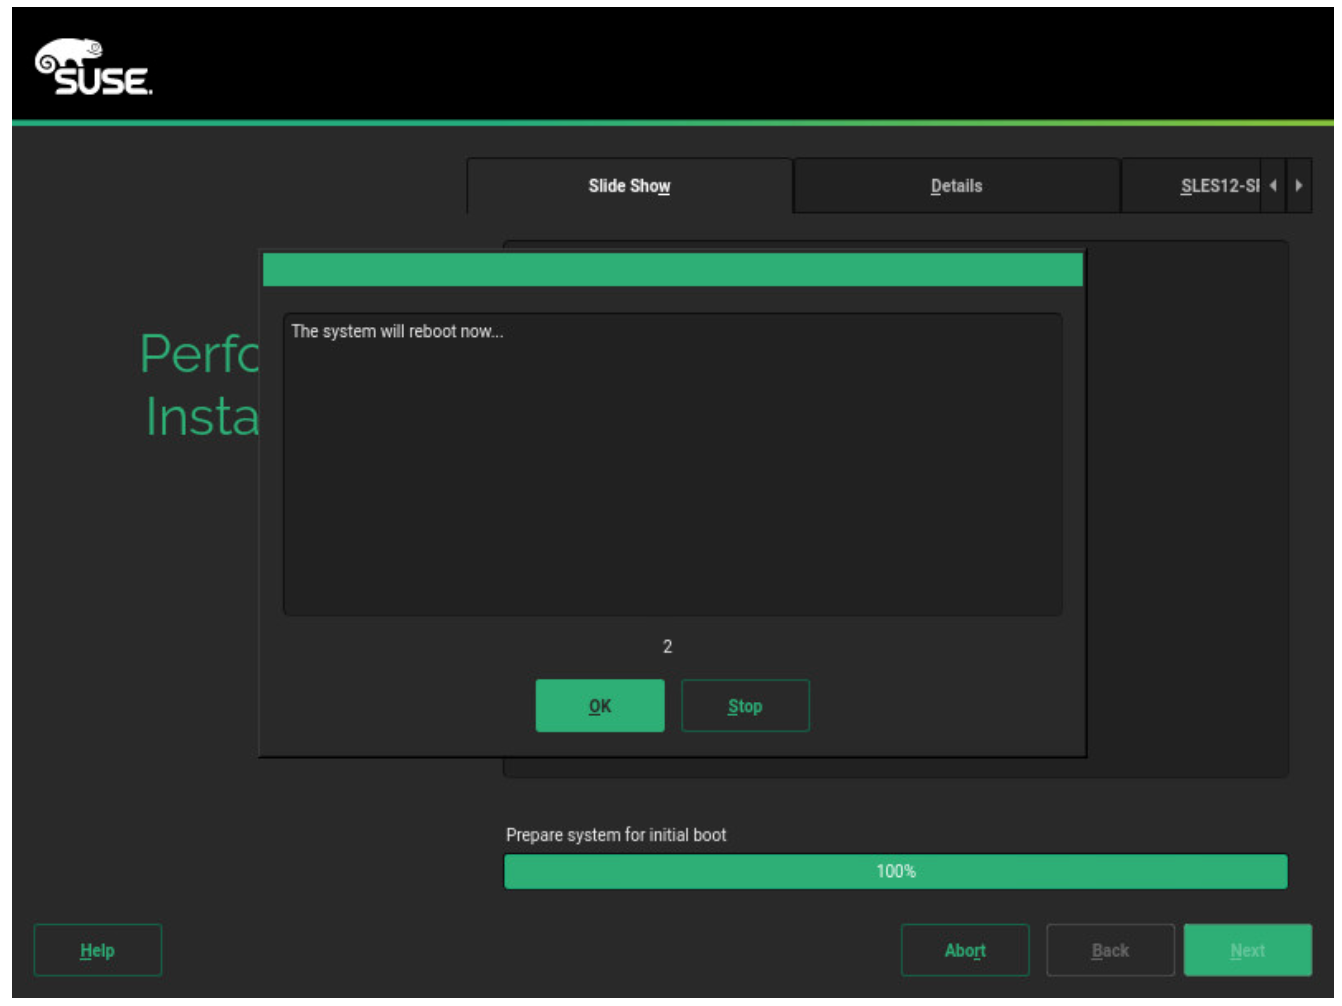Click the 100% installation progress bar

tap(895, 871)
